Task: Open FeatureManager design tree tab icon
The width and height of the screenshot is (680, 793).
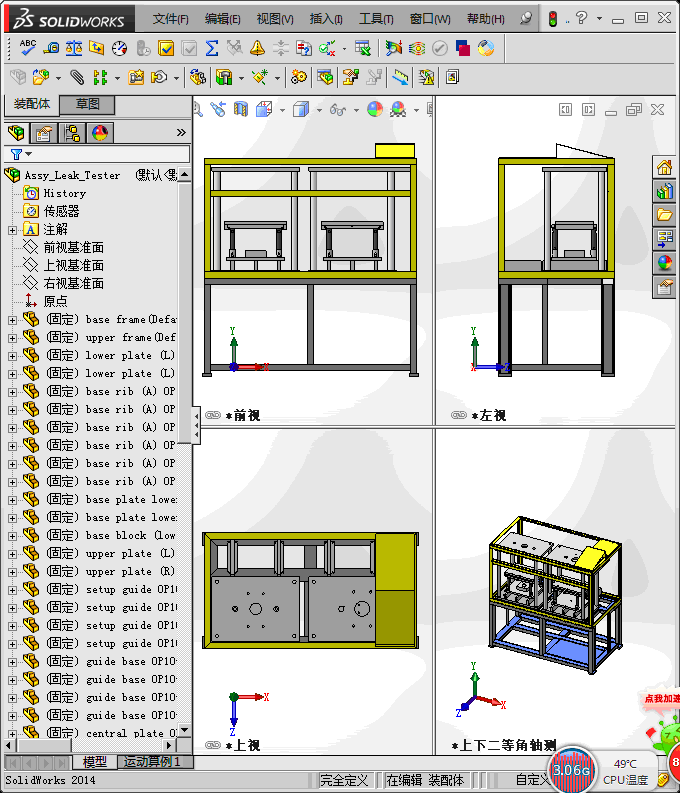Action: pos(16,133)
